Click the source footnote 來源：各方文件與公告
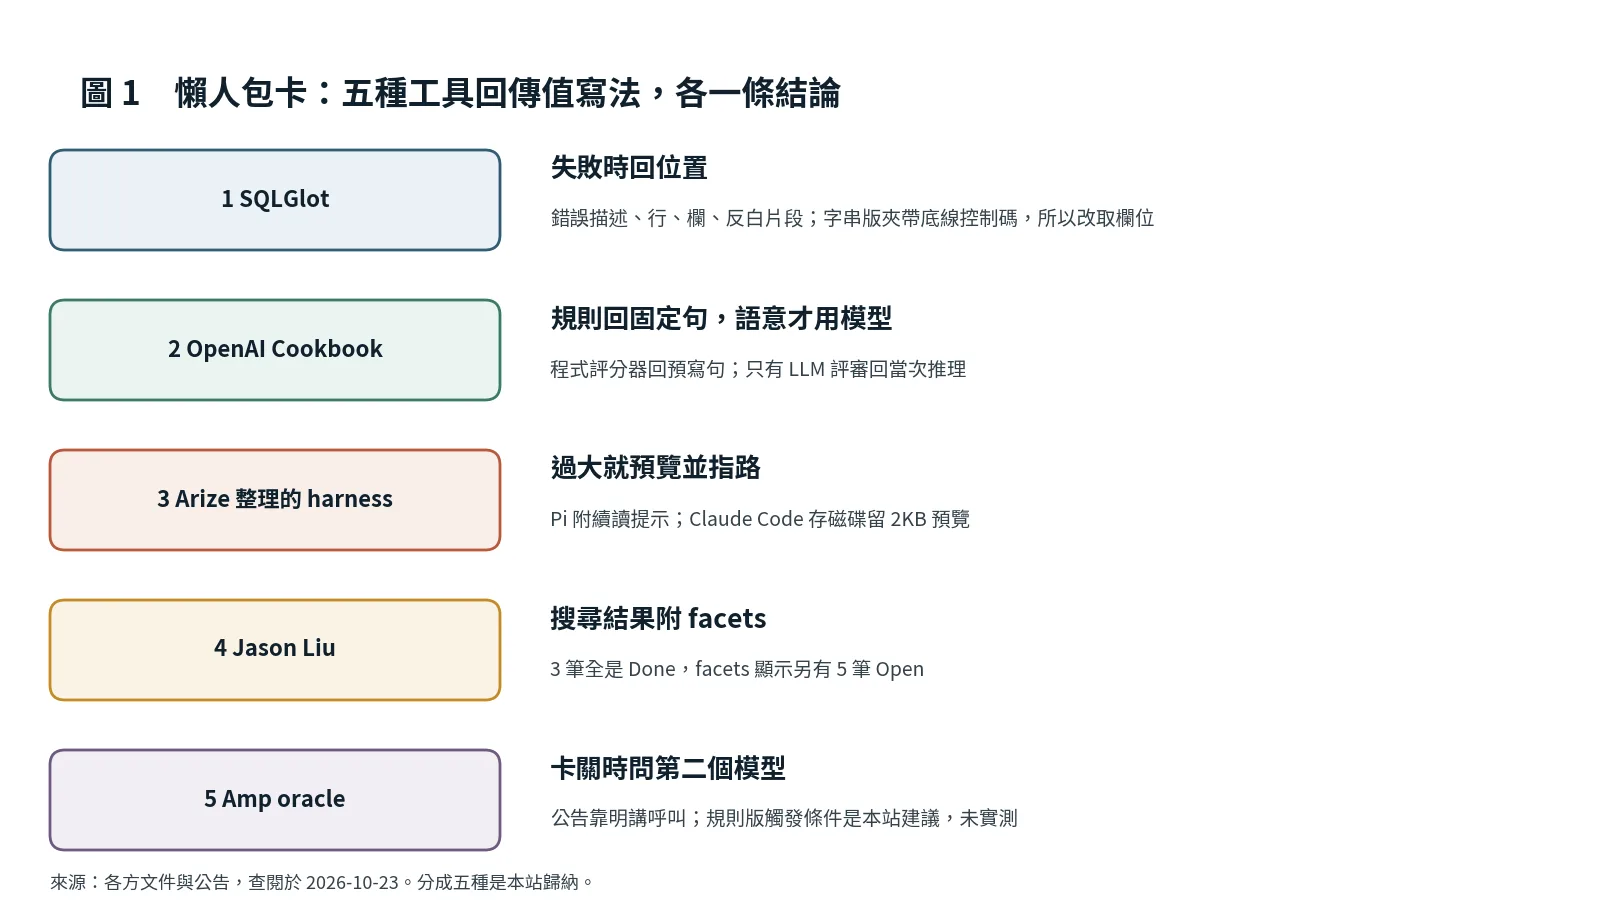Screen dimensions: 1600x900 [x=322, y=882]
